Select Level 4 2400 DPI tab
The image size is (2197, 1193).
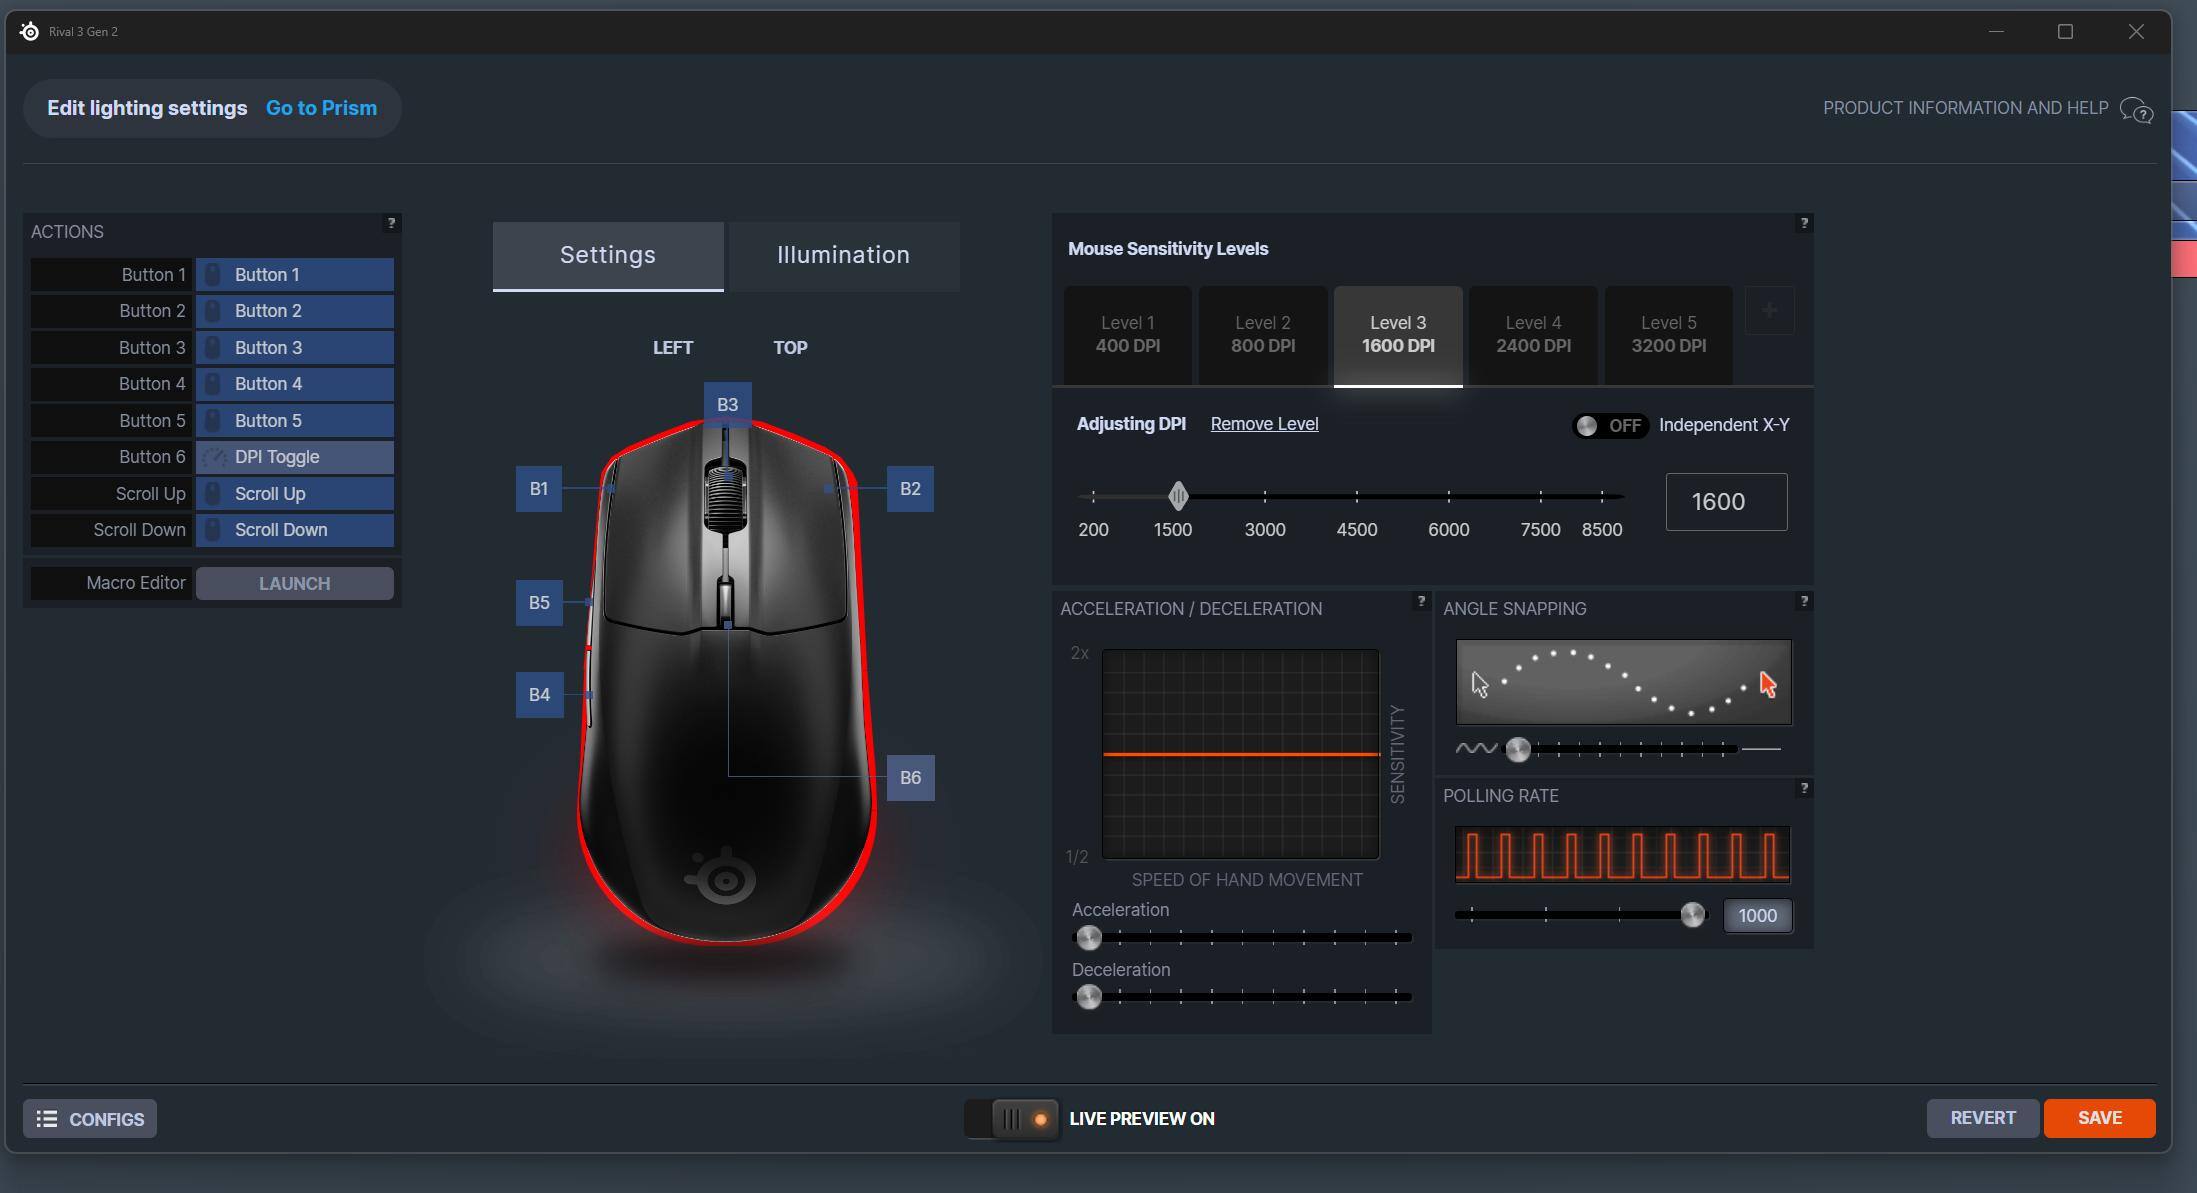coord(1532,335)
